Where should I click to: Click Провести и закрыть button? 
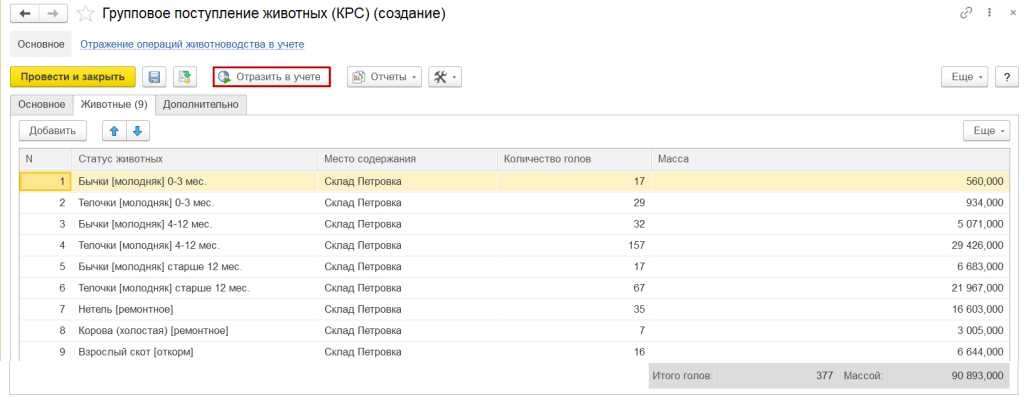[x=72, y=76]
